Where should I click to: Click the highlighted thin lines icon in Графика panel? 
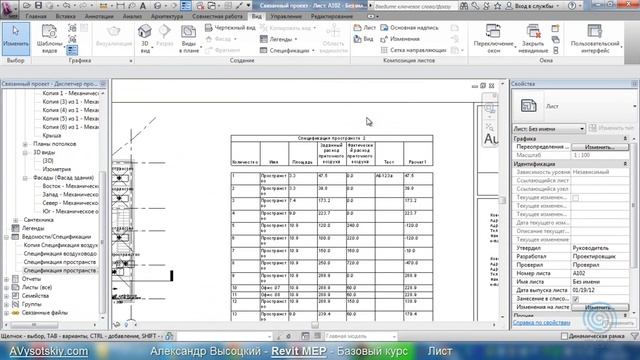pyautogui.click(x=72, y=50)
